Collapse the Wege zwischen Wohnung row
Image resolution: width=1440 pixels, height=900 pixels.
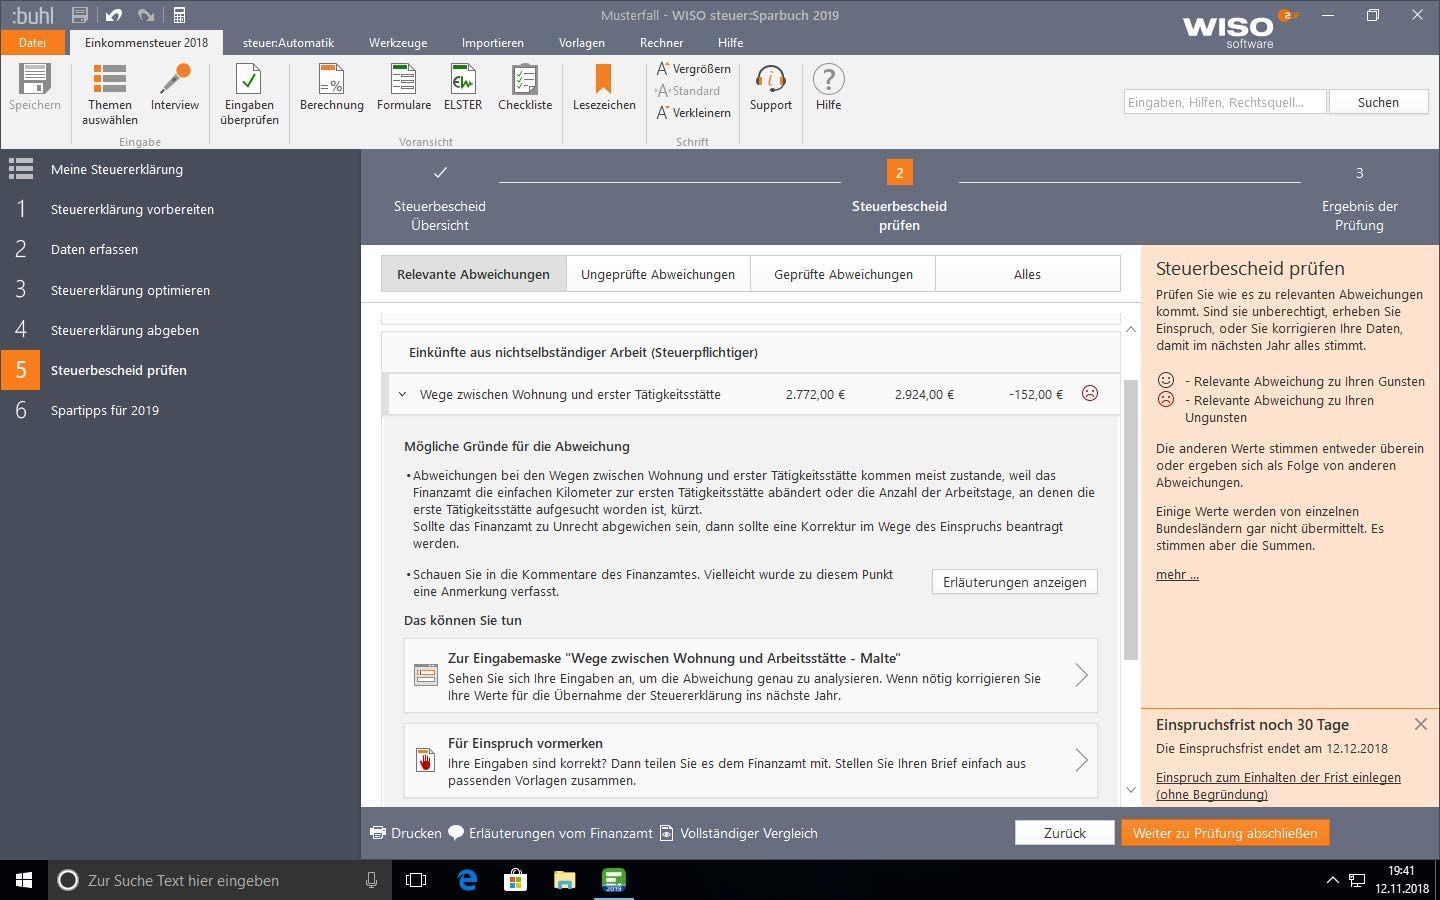[402, 395]
